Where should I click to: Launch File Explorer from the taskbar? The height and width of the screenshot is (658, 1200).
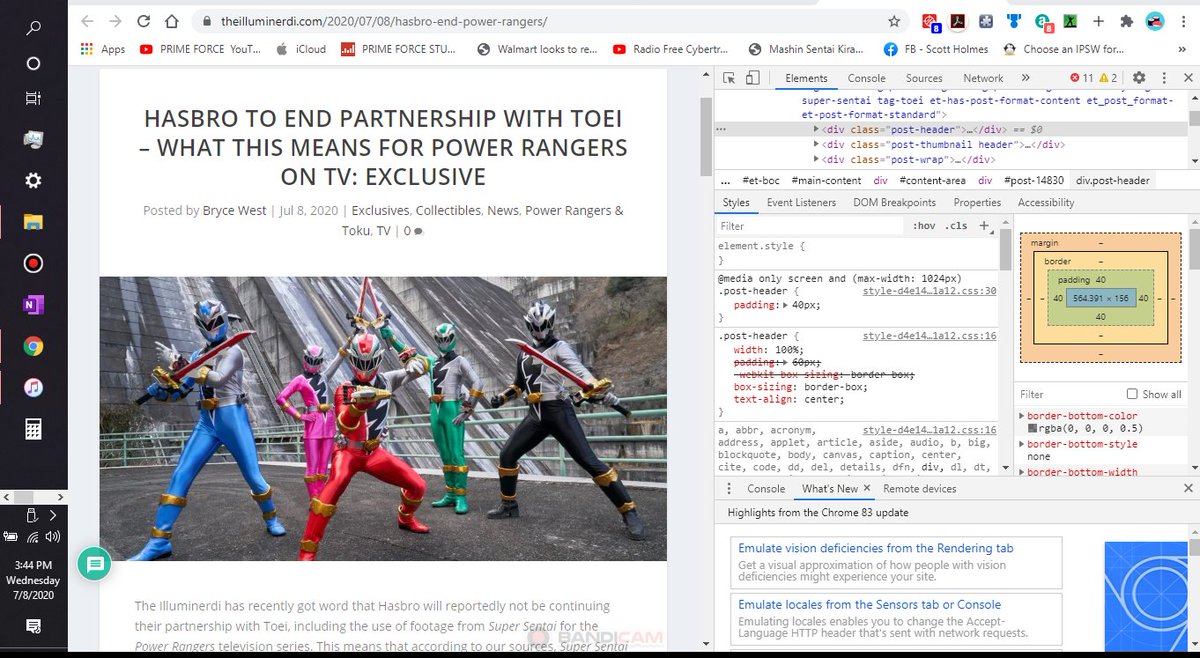(32, 222)
